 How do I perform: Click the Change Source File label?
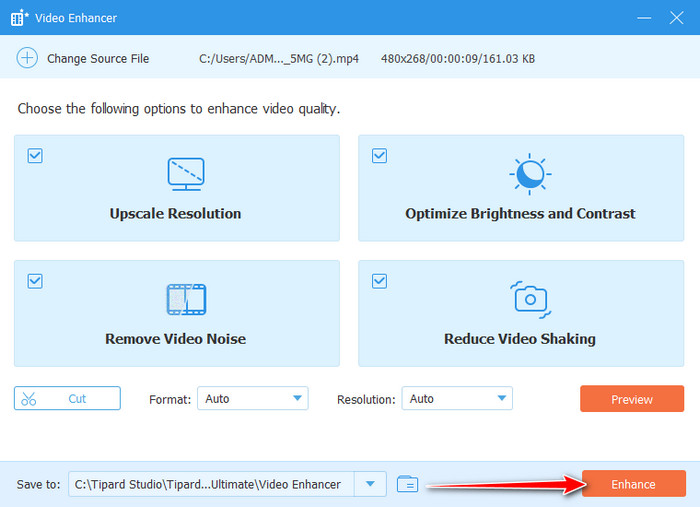click(98, 58)
